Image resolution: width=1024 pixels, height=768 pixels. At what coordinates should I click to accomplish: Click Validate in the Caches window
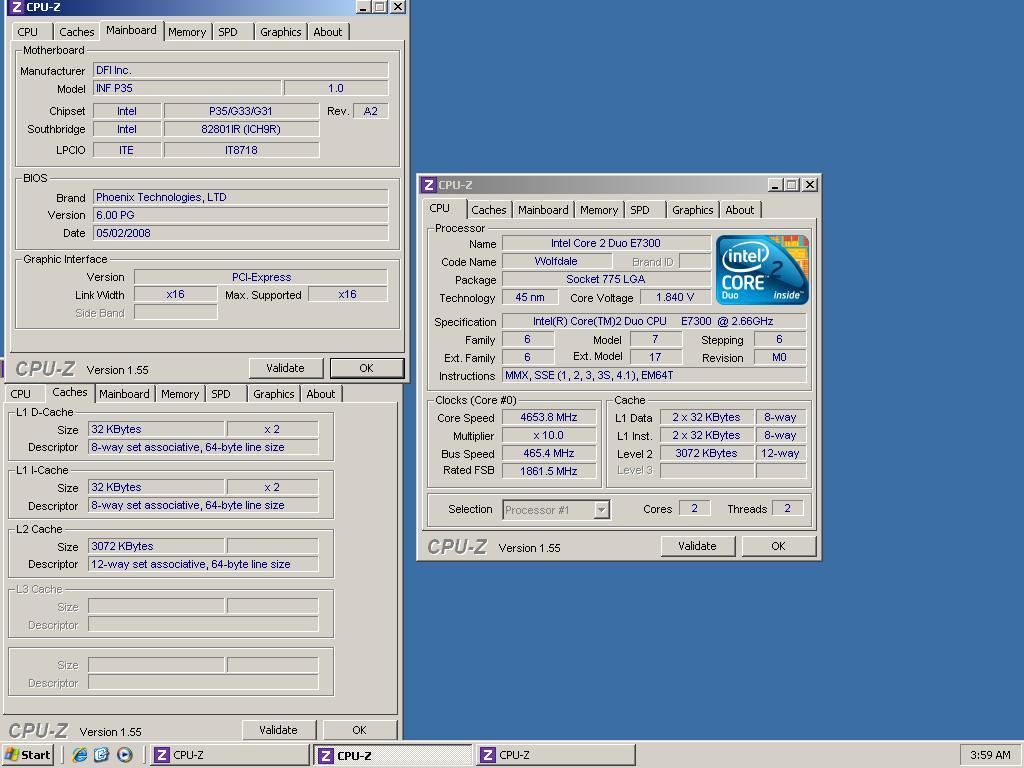click(278, 730)
